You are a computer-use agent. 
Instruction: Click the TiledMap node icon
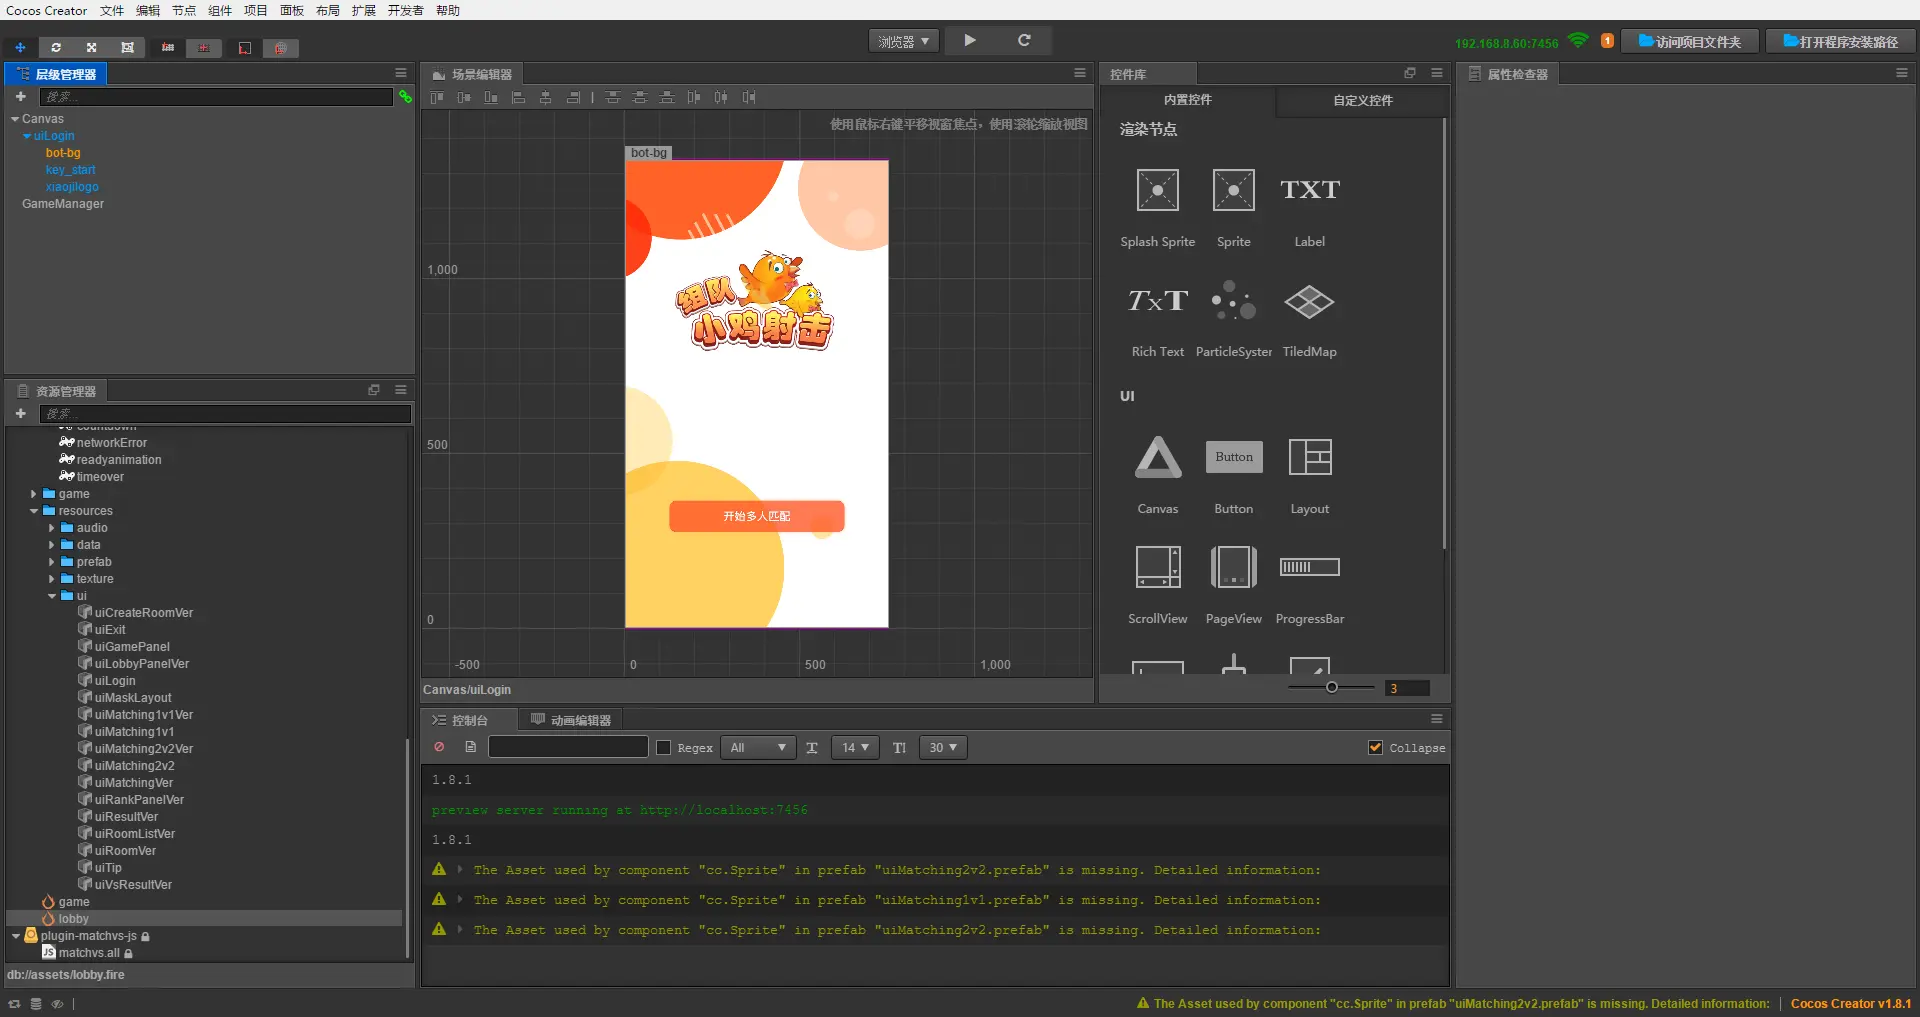[x=1309, y=300]
